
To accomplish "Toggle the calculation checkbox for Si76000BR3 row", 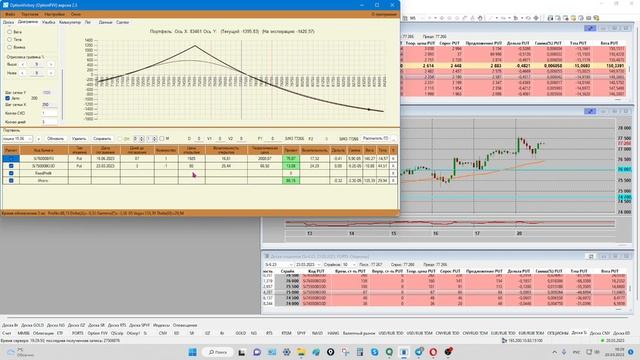I will coord(11,158).
